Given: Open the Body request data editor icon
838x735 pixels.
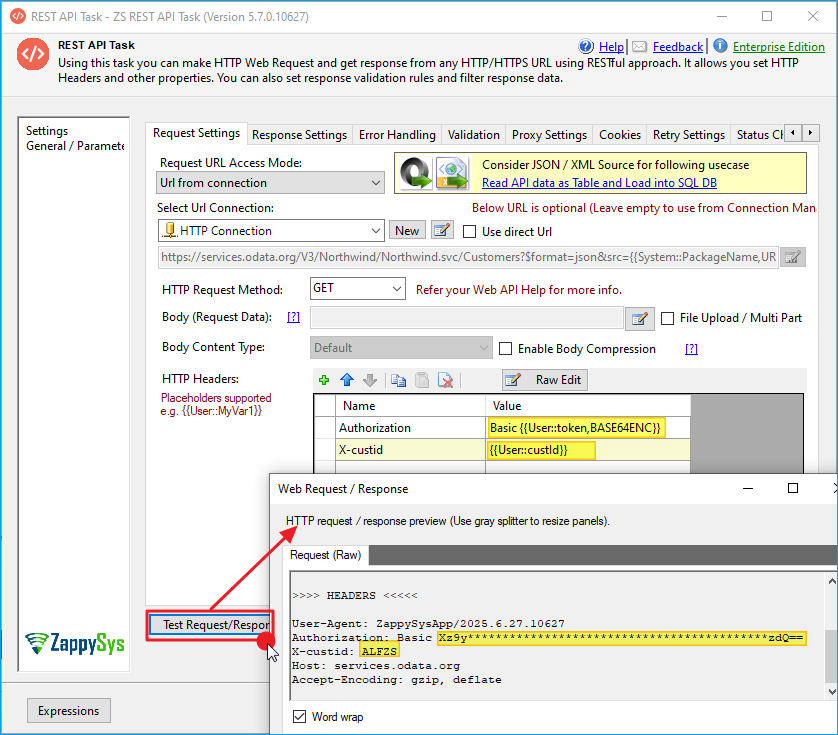Looking at the screenshot, I should [639, 318].
